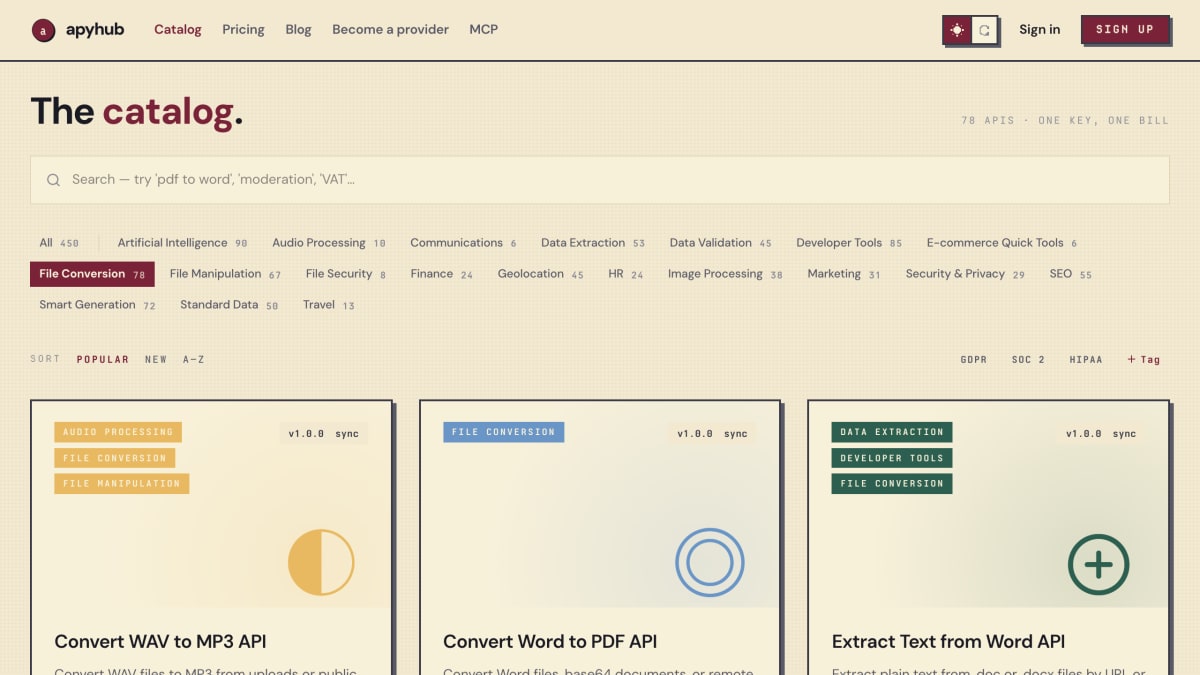This screenshot has height=675, width=1200.
Task: Sort the catalog by POPULAR
Action: [103, 359]
